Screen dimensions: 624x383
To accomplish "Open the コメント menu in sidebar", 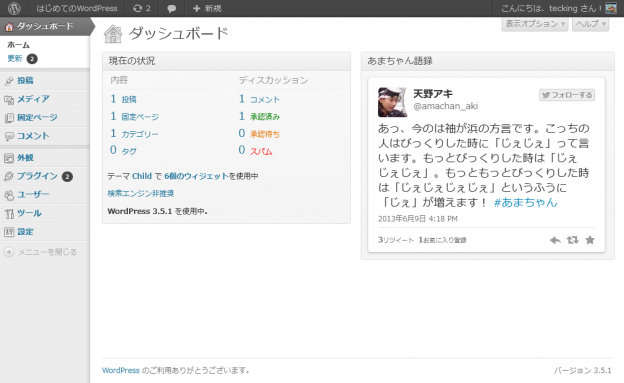I will pyautogui.click(x=33, y=136).
